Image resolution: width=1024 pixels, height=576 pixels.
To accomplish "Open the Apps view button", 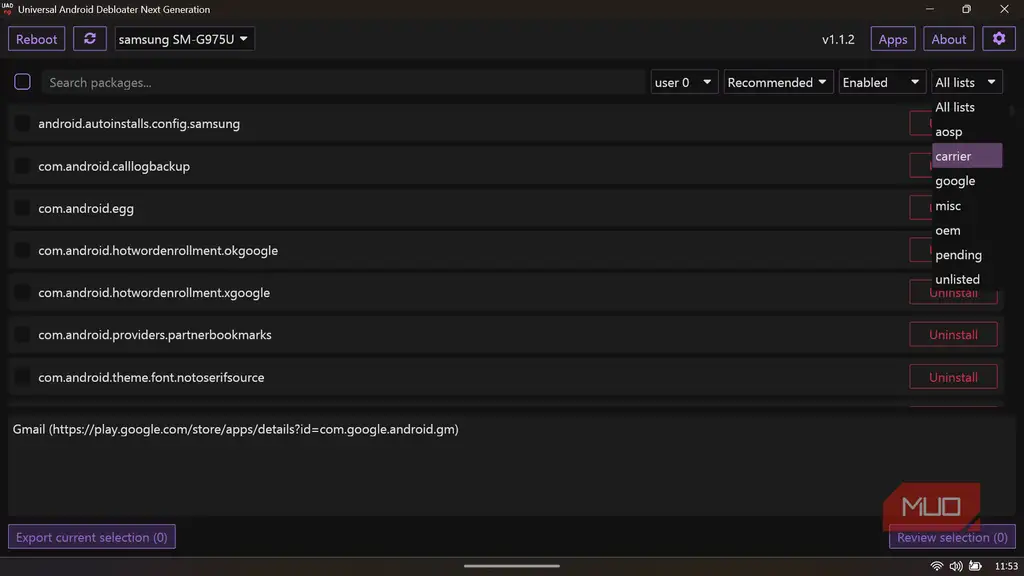I will point(893,39).
